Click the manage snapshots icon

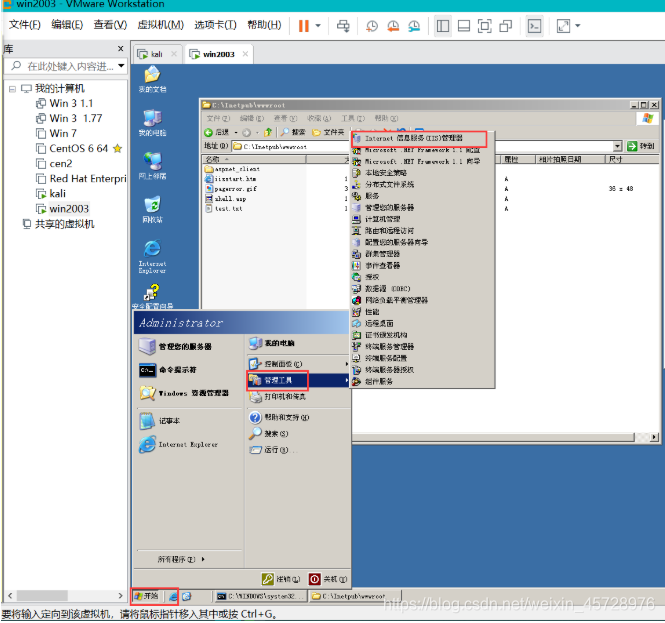[x=414, y=26]
